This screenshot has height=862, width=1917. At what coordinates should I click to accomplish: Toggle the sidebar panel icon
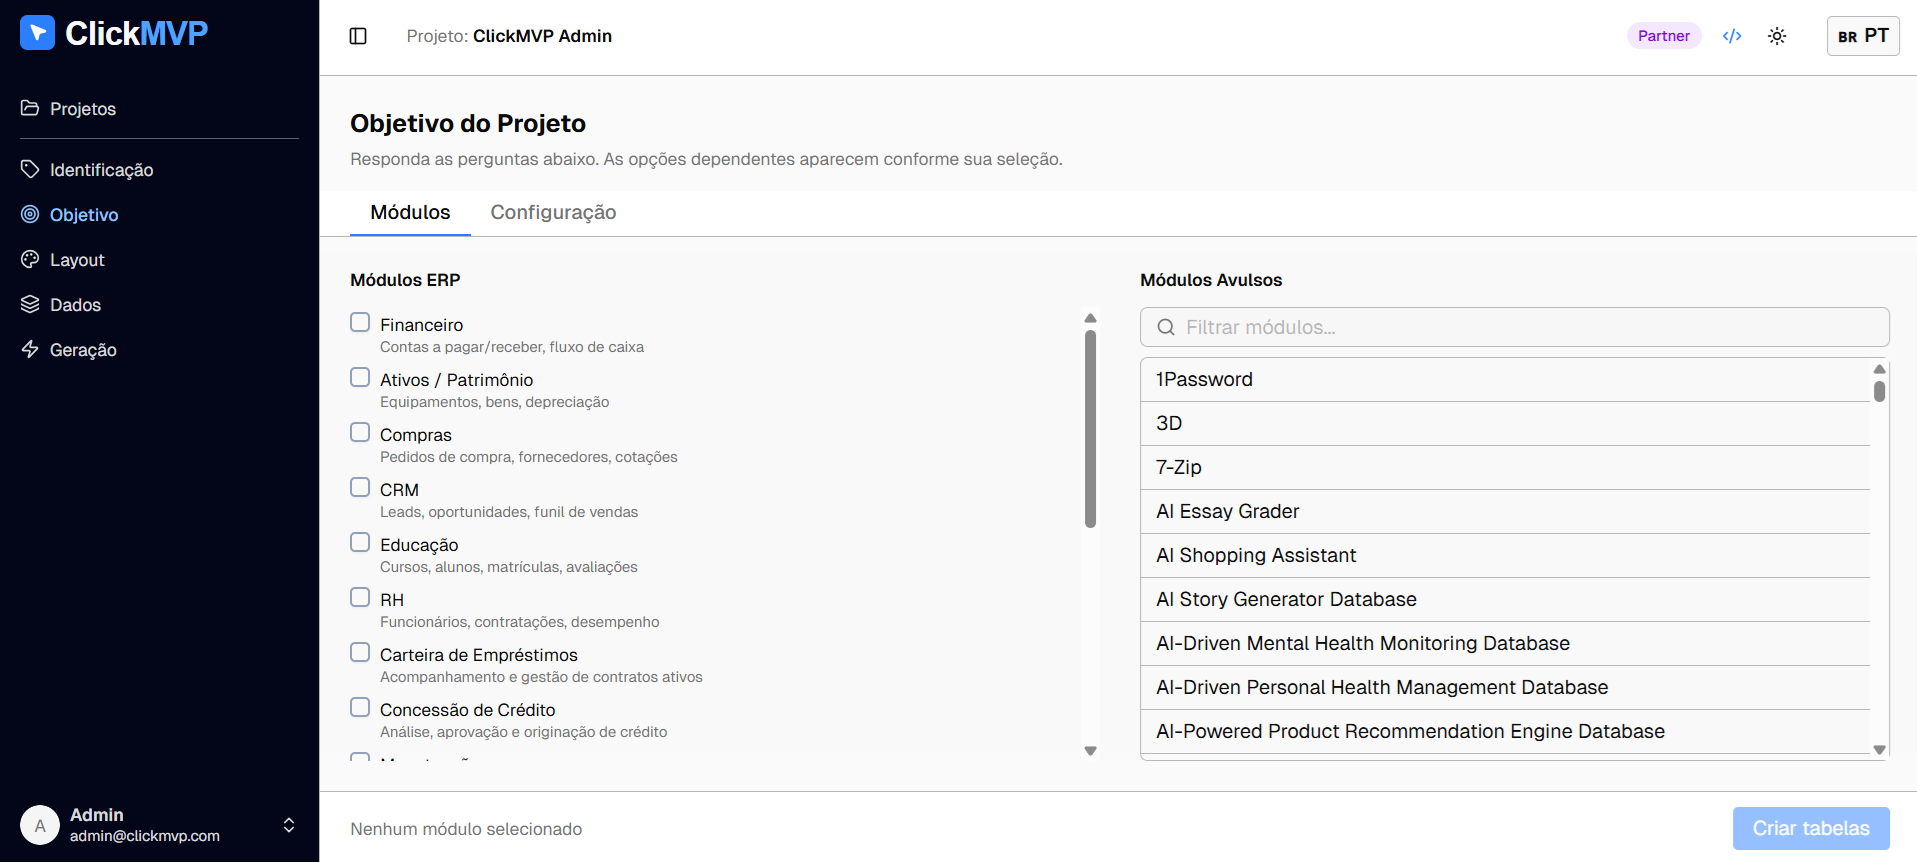[x=358, y=36]
